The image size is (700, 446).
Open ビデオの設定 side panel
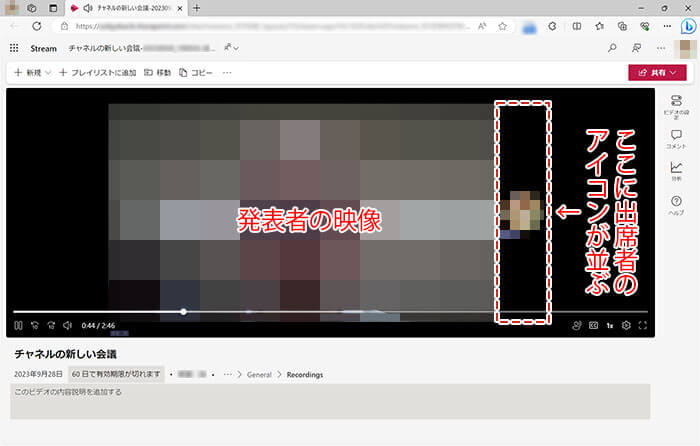click(676, 106)
